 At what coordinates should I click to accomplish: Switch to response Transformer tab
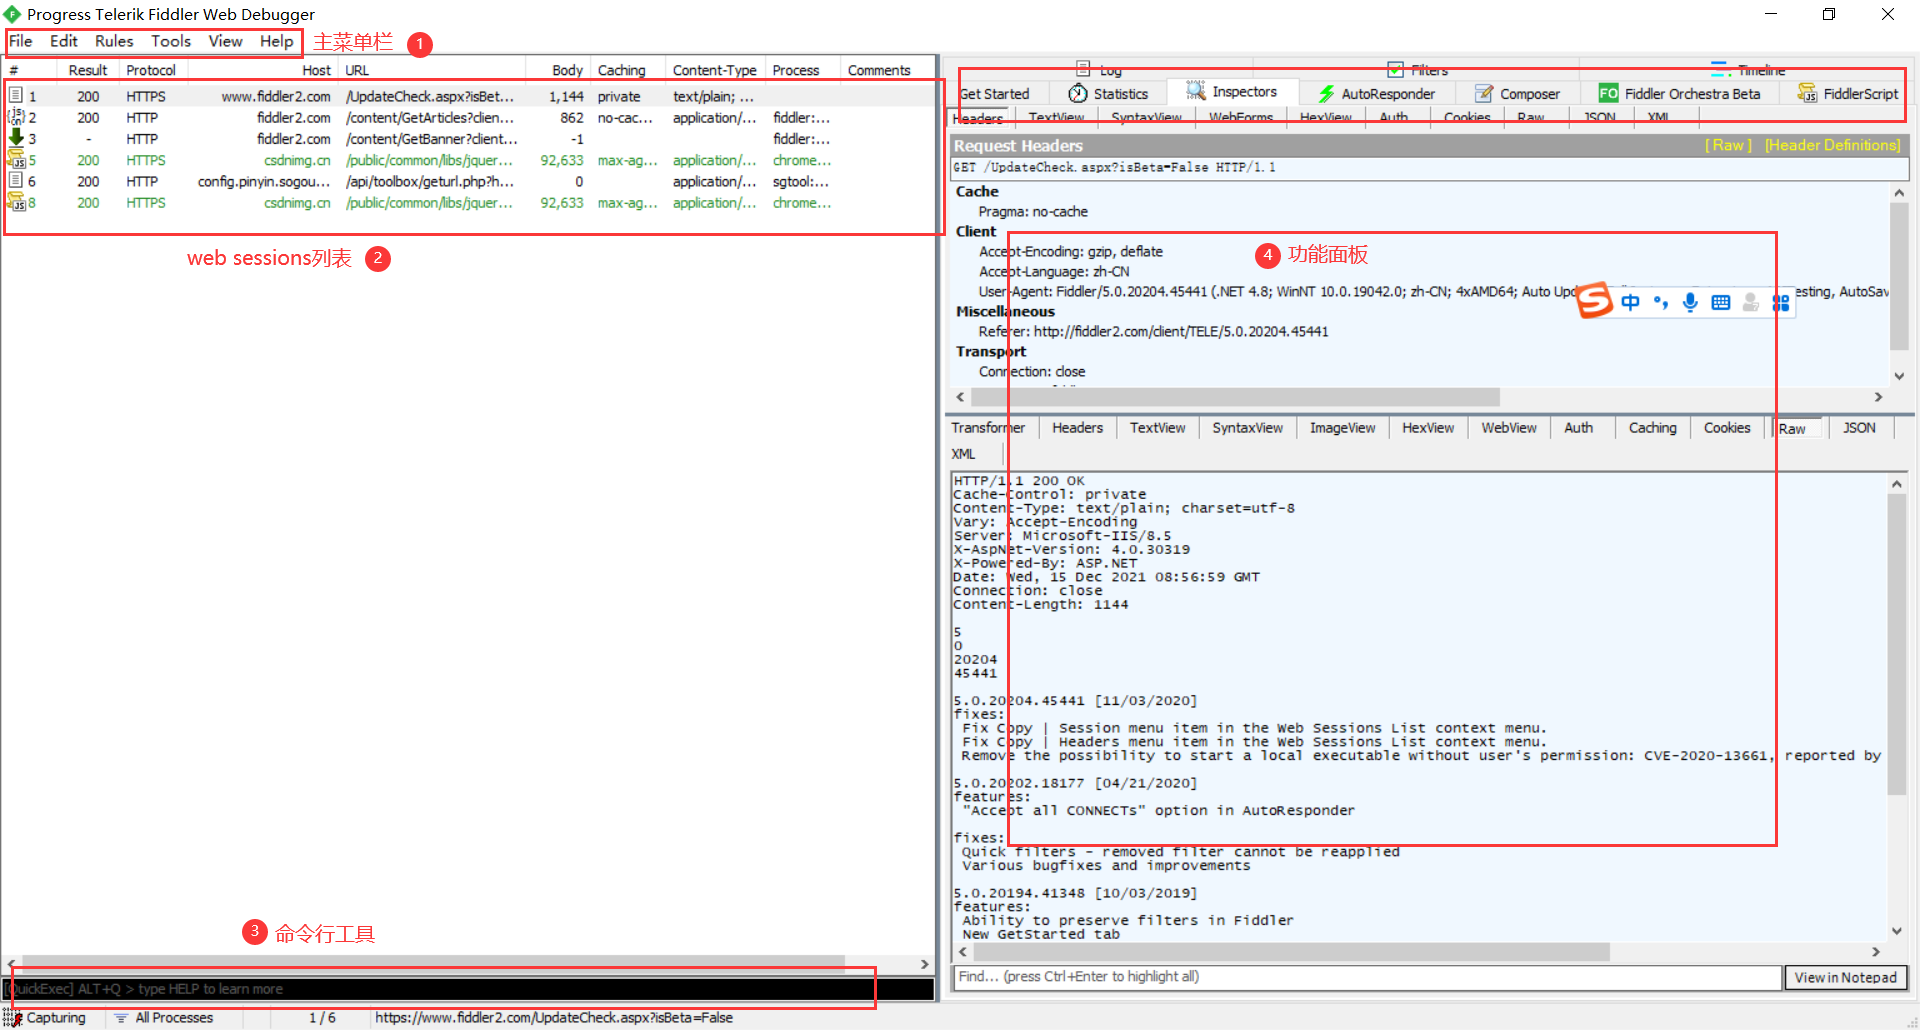[988, 427]
